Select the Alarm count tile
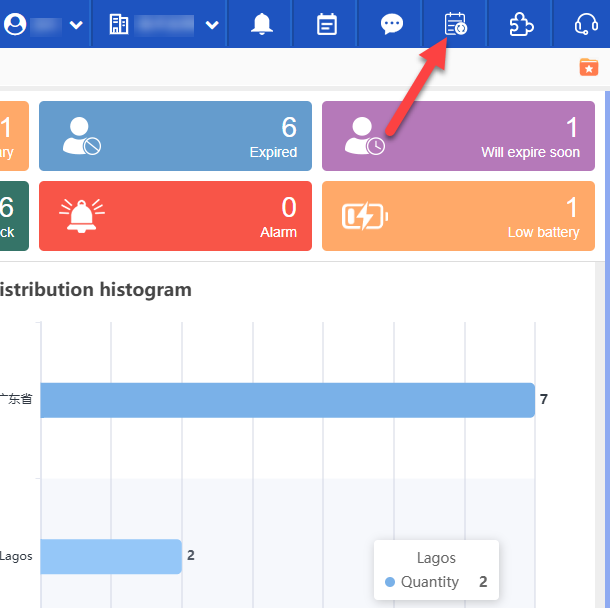The width and height of the screenshot is (610, 608). [x=175, y=216]
